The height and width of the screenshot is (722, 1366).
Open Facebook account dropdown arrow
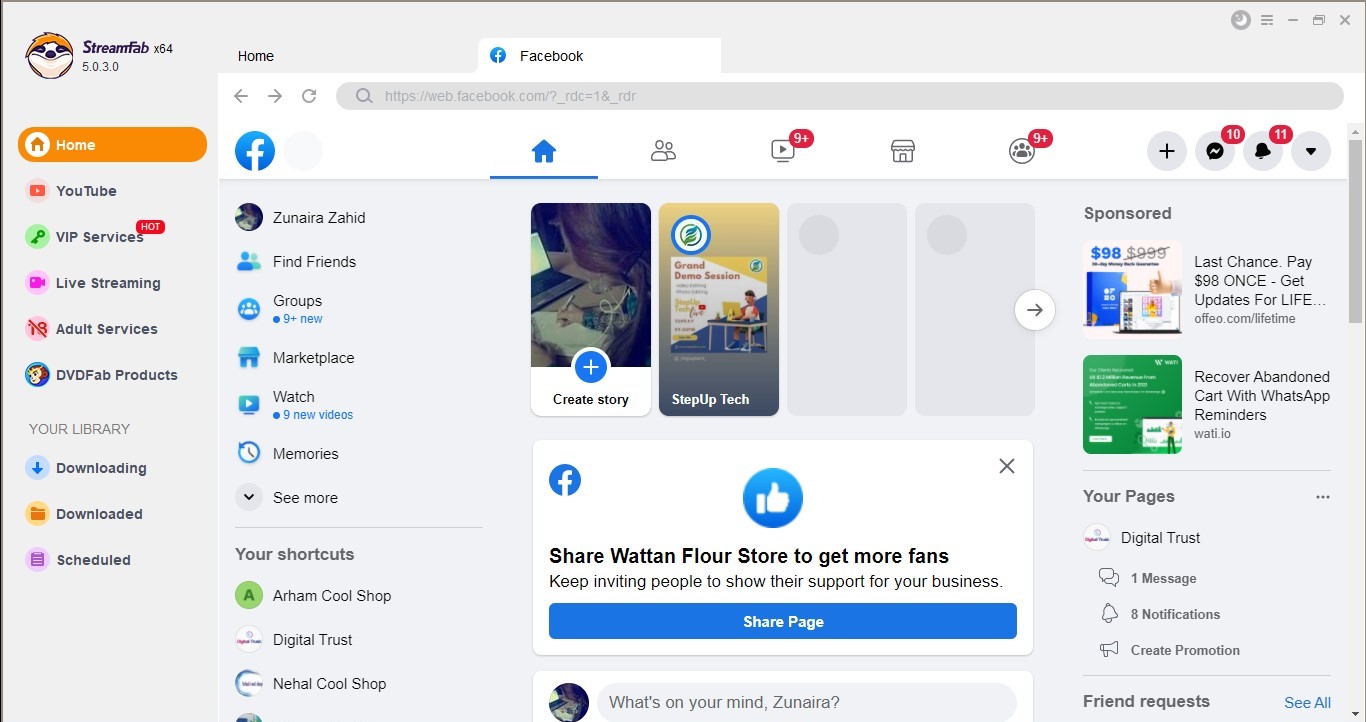coord(1311,151)
